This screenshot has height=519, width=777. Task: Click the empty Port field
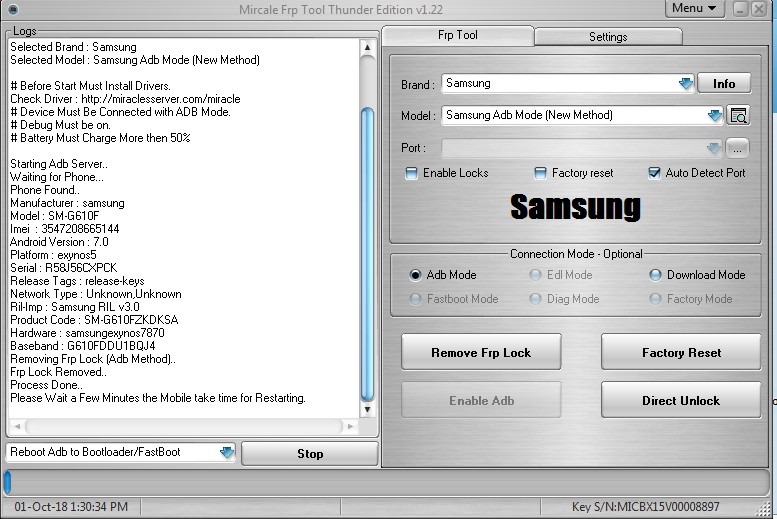pyautogui.click(x=582, y=148)
